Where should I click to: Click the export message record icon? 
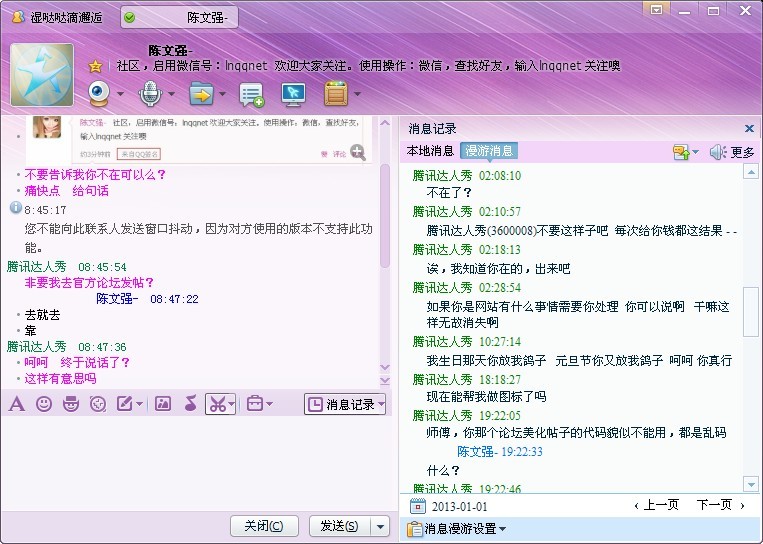point(681,152)
